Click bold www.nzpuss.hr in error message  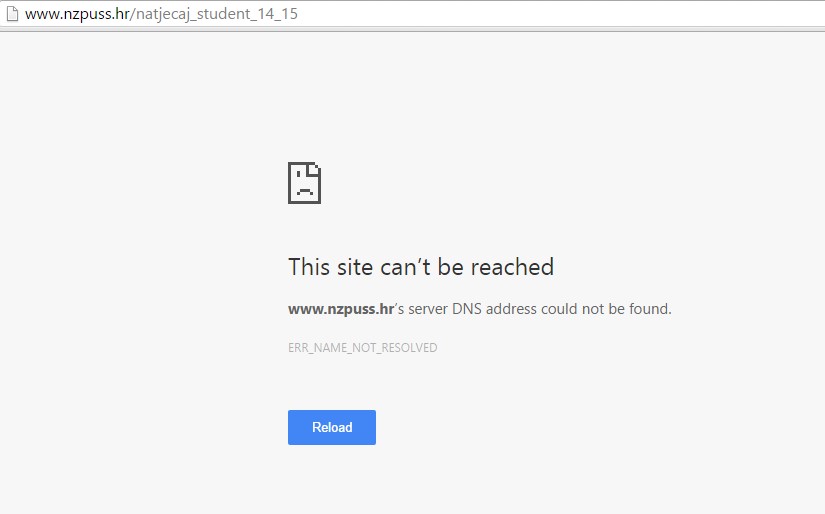point(341,309)
